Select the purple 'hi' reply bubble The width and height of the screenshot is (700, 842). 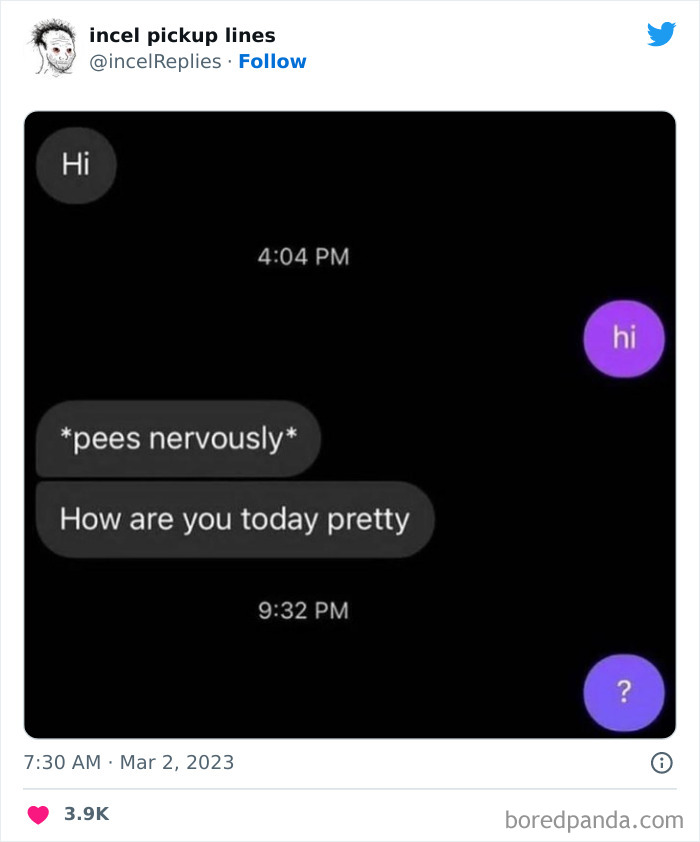click(624, 339)
